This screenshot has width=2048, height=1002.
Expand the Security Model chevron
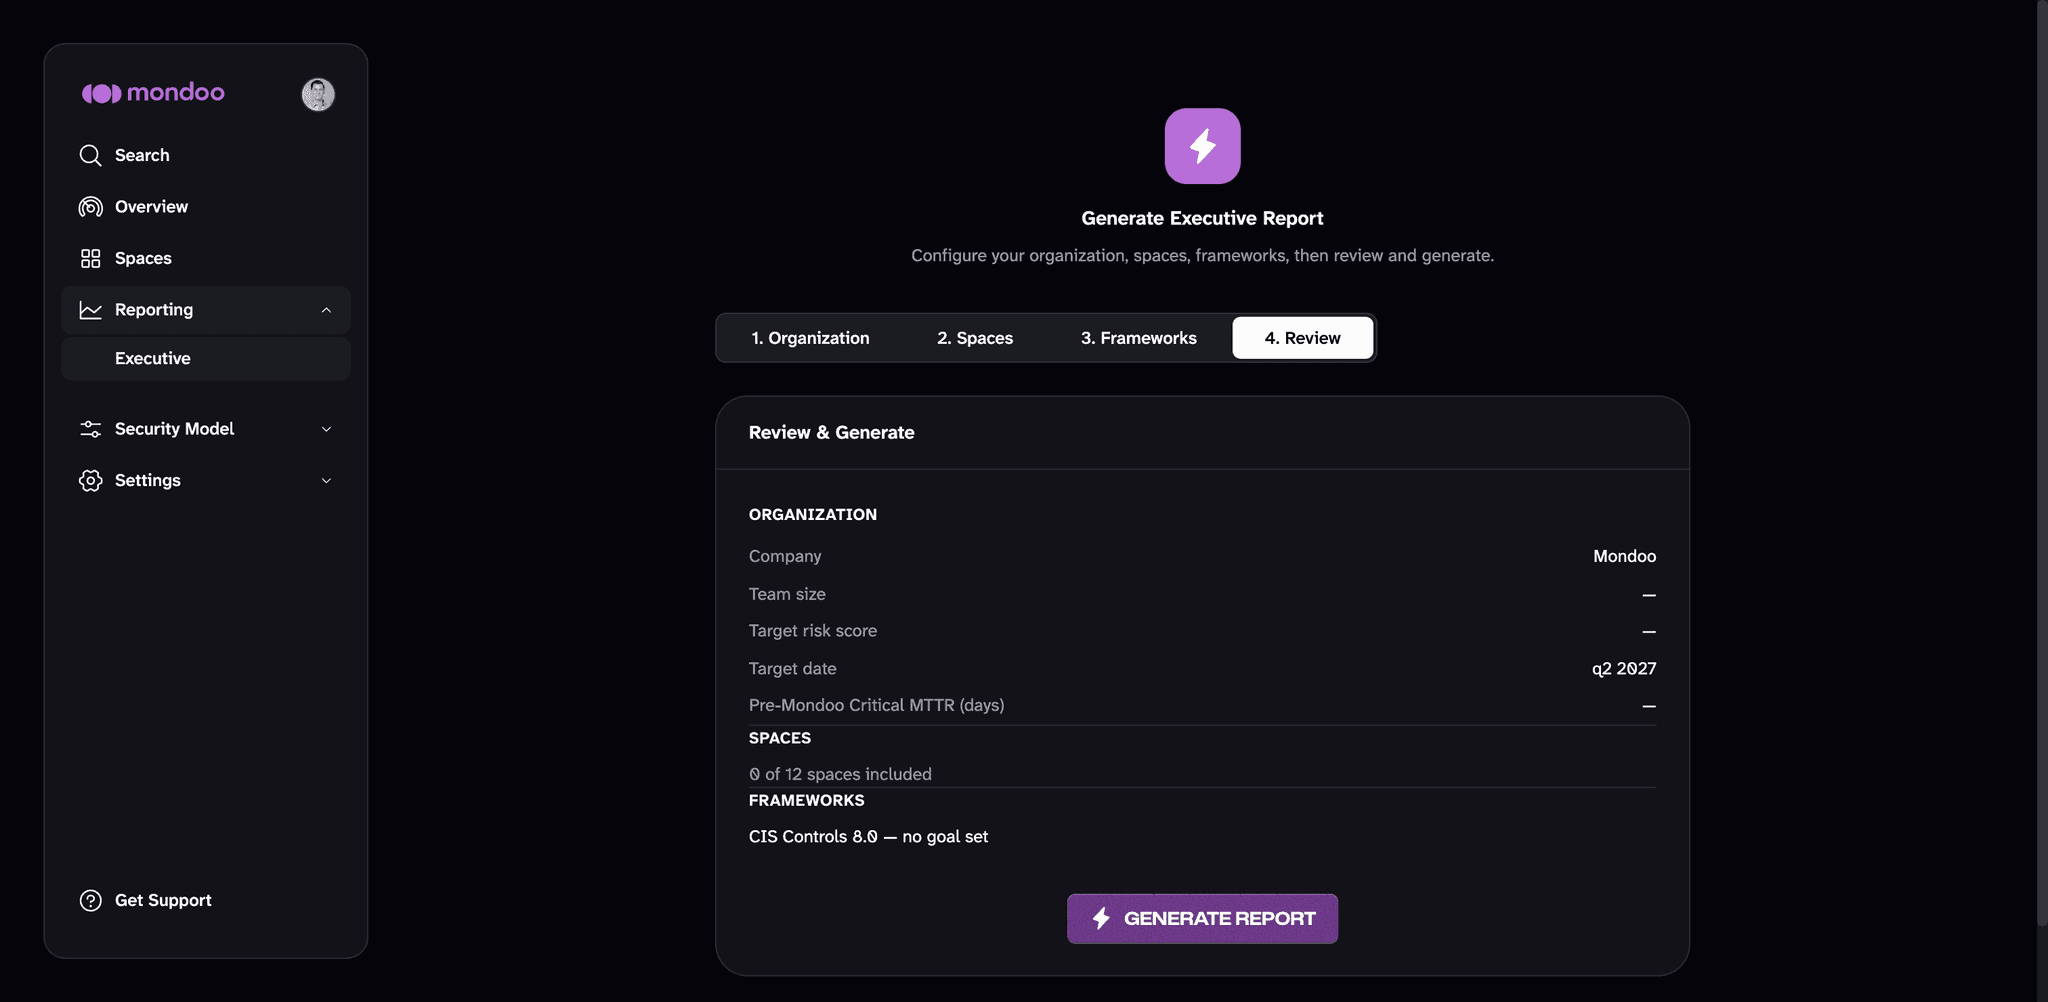point(326,429)
